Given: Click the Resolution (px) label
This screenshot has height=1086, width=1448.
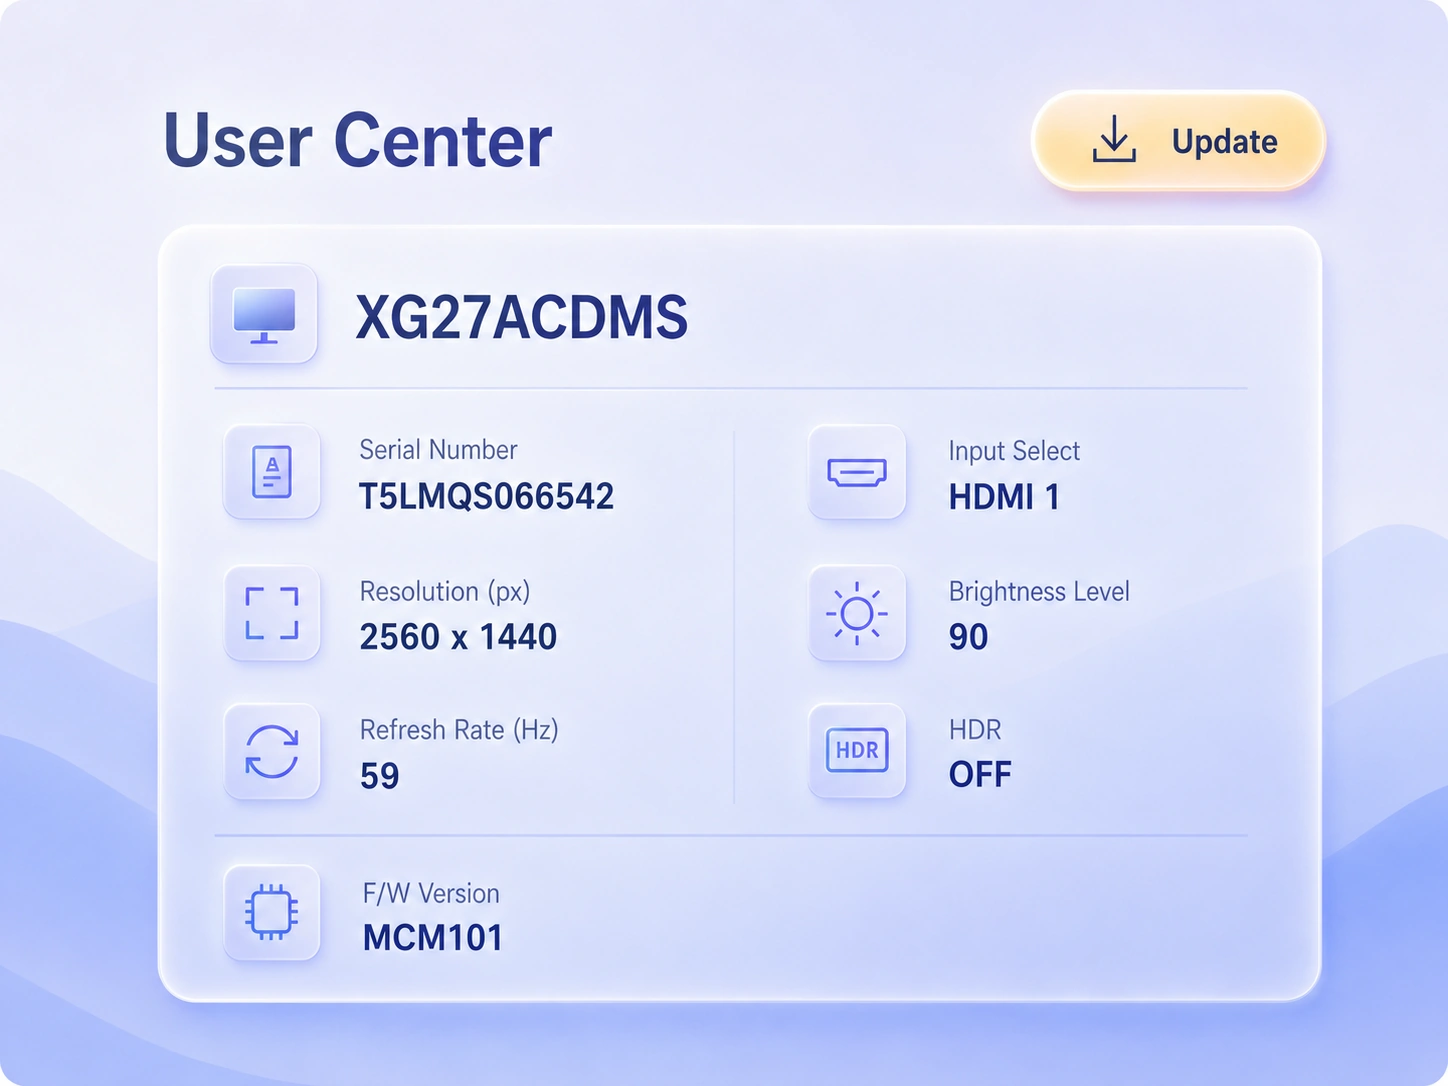Looking at the screenshot, I should [x=445, y=591].
